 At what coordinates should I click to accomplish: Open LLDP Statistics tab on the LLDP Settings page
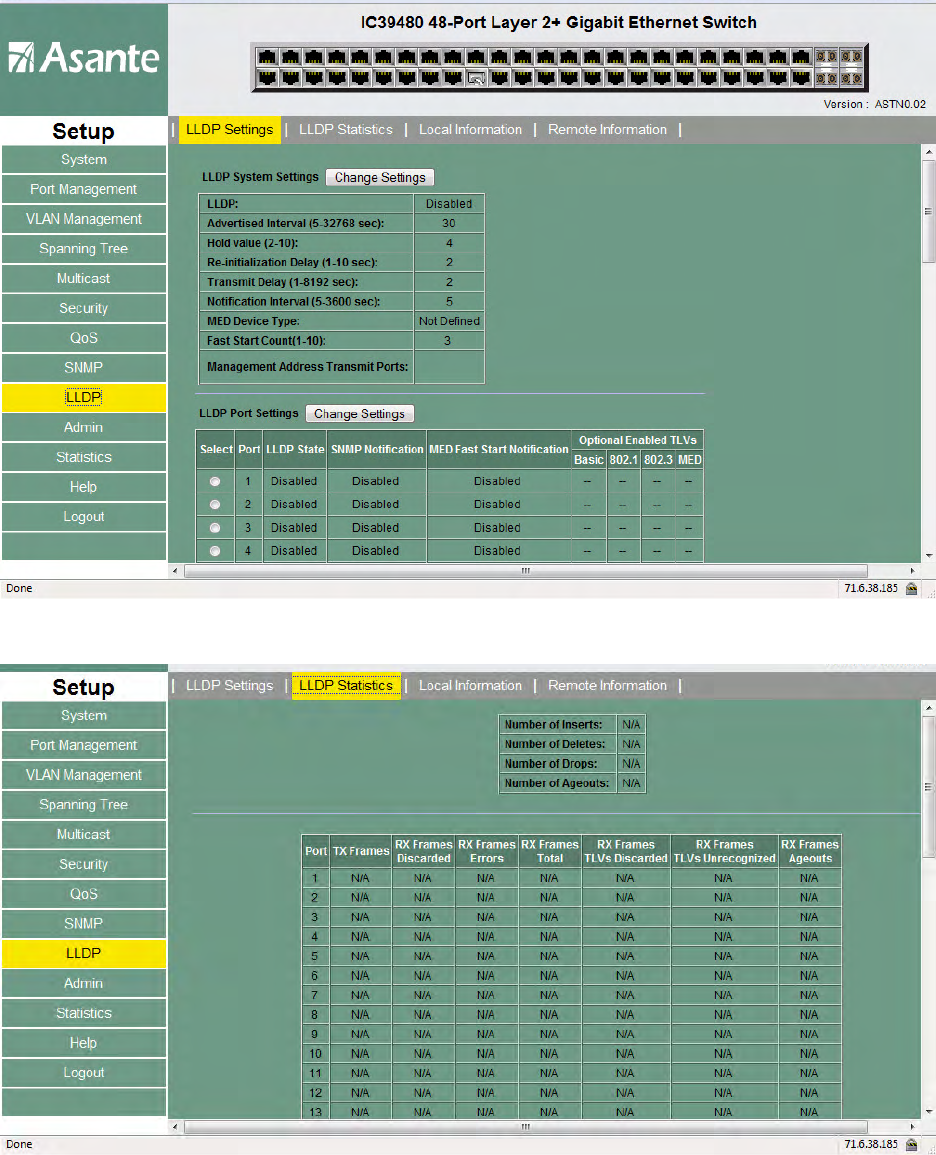pyautogui.click(x=345, y=130)
